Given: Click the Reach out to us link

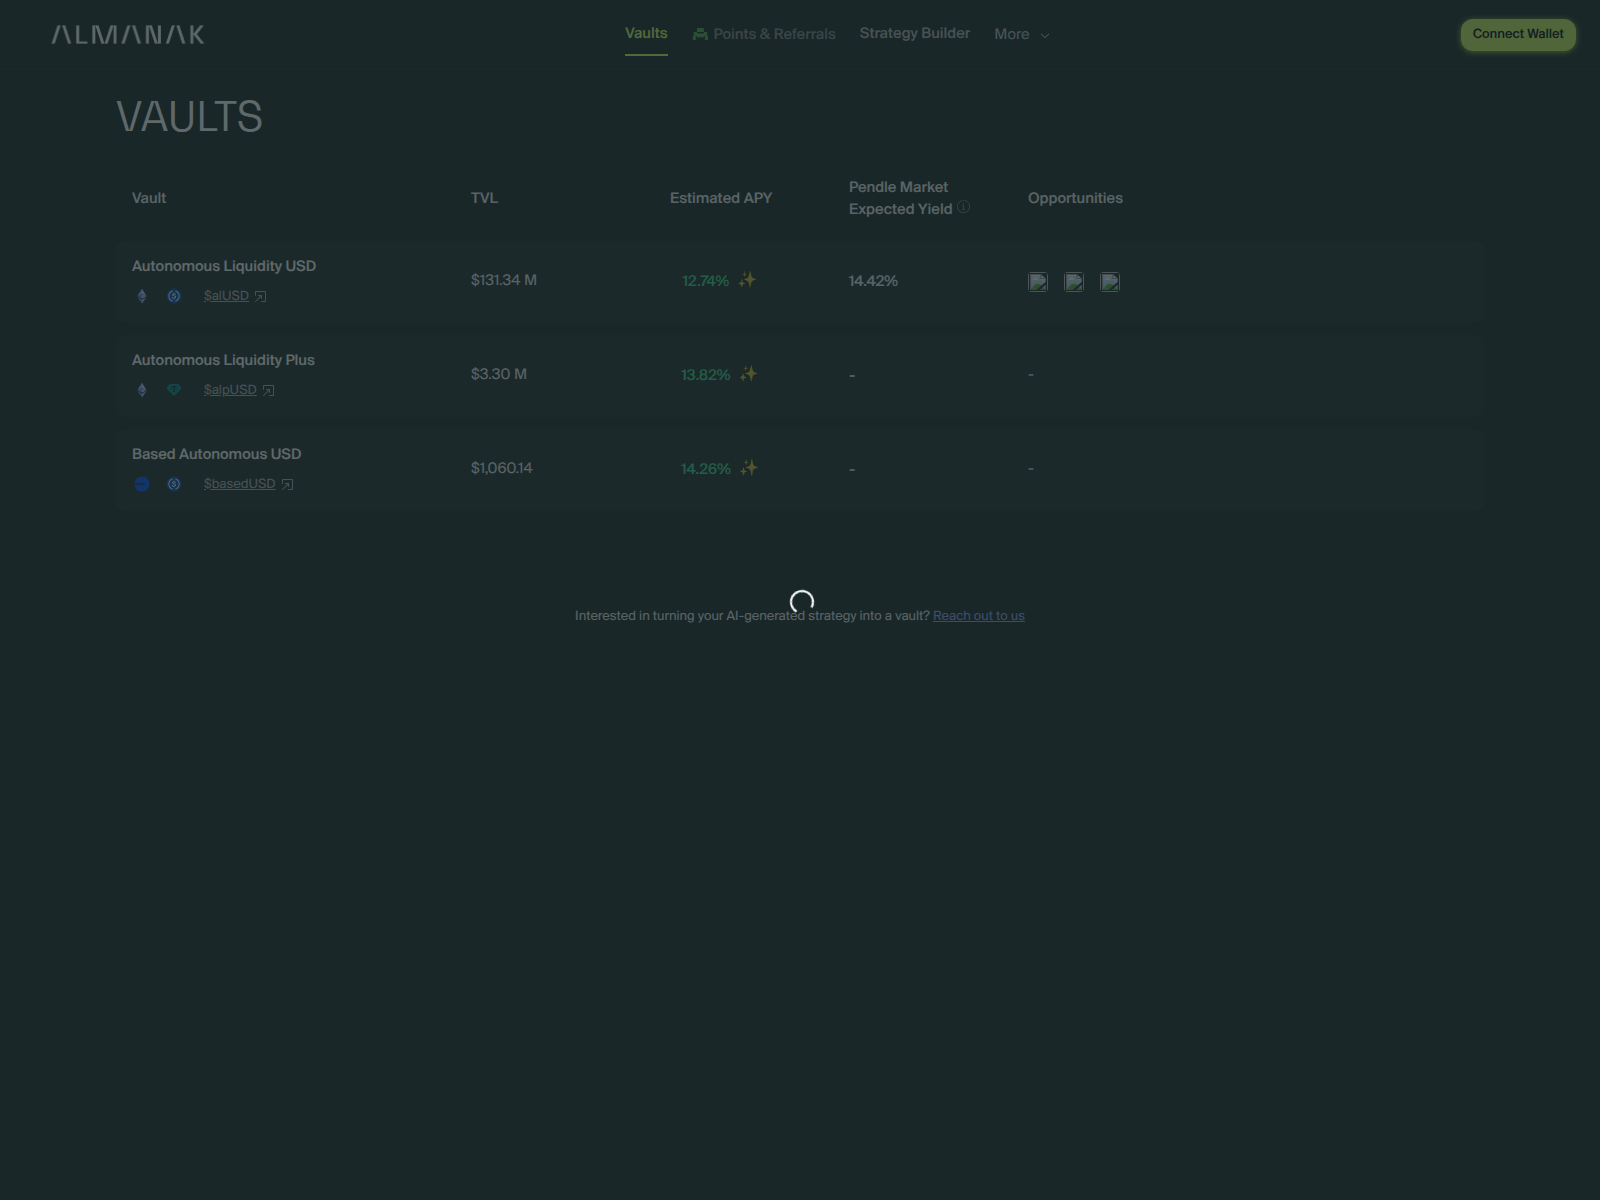Looking at the screenshot, I should [979, 616].
